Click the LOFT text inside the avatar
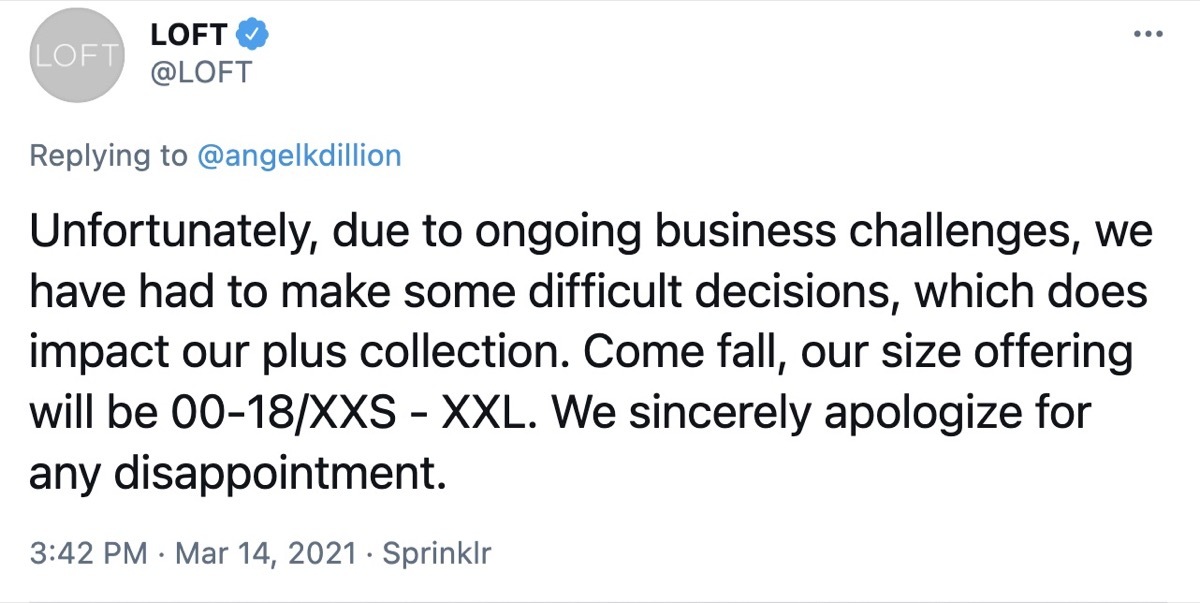 coord(77,57)
